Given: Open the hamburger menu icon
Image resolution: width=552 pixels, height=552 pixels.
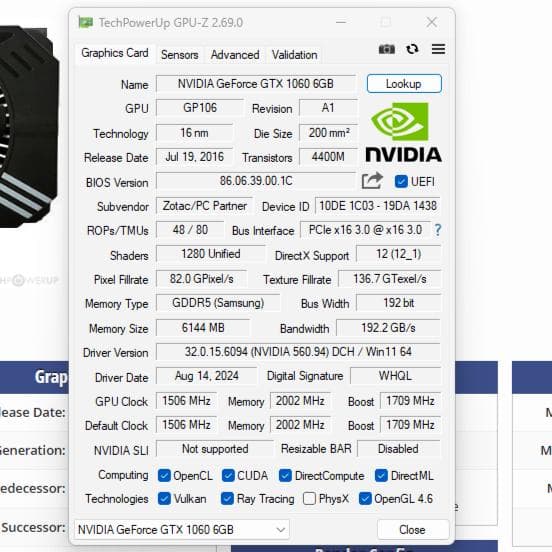Looking at the screenshot, I should 438,49.
